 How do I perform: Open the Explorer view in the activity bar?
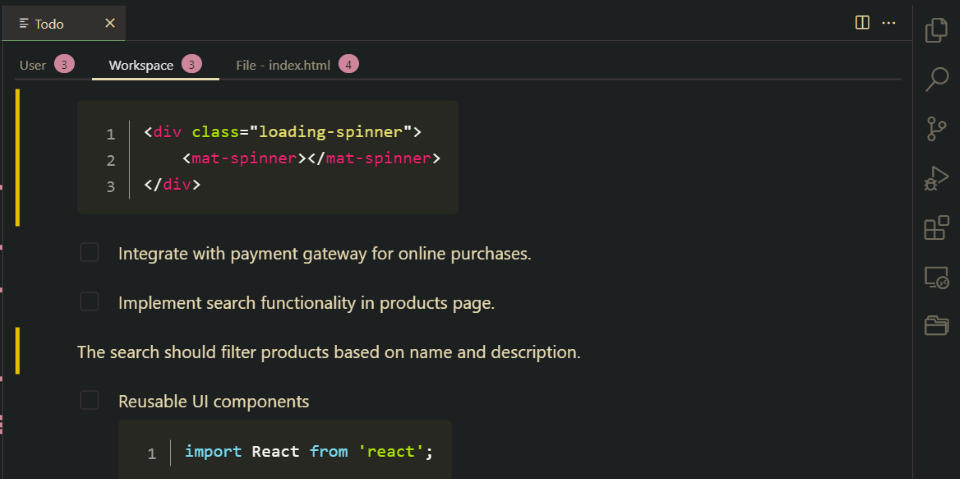coord(936,31)
